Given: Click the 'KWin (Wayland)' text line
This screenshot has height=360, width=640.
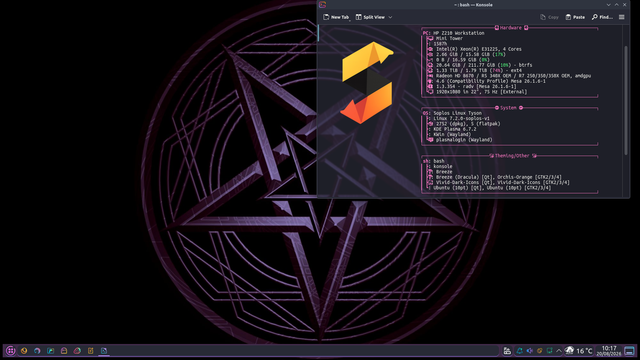Looking at the screenshot, I should point(452,134).
